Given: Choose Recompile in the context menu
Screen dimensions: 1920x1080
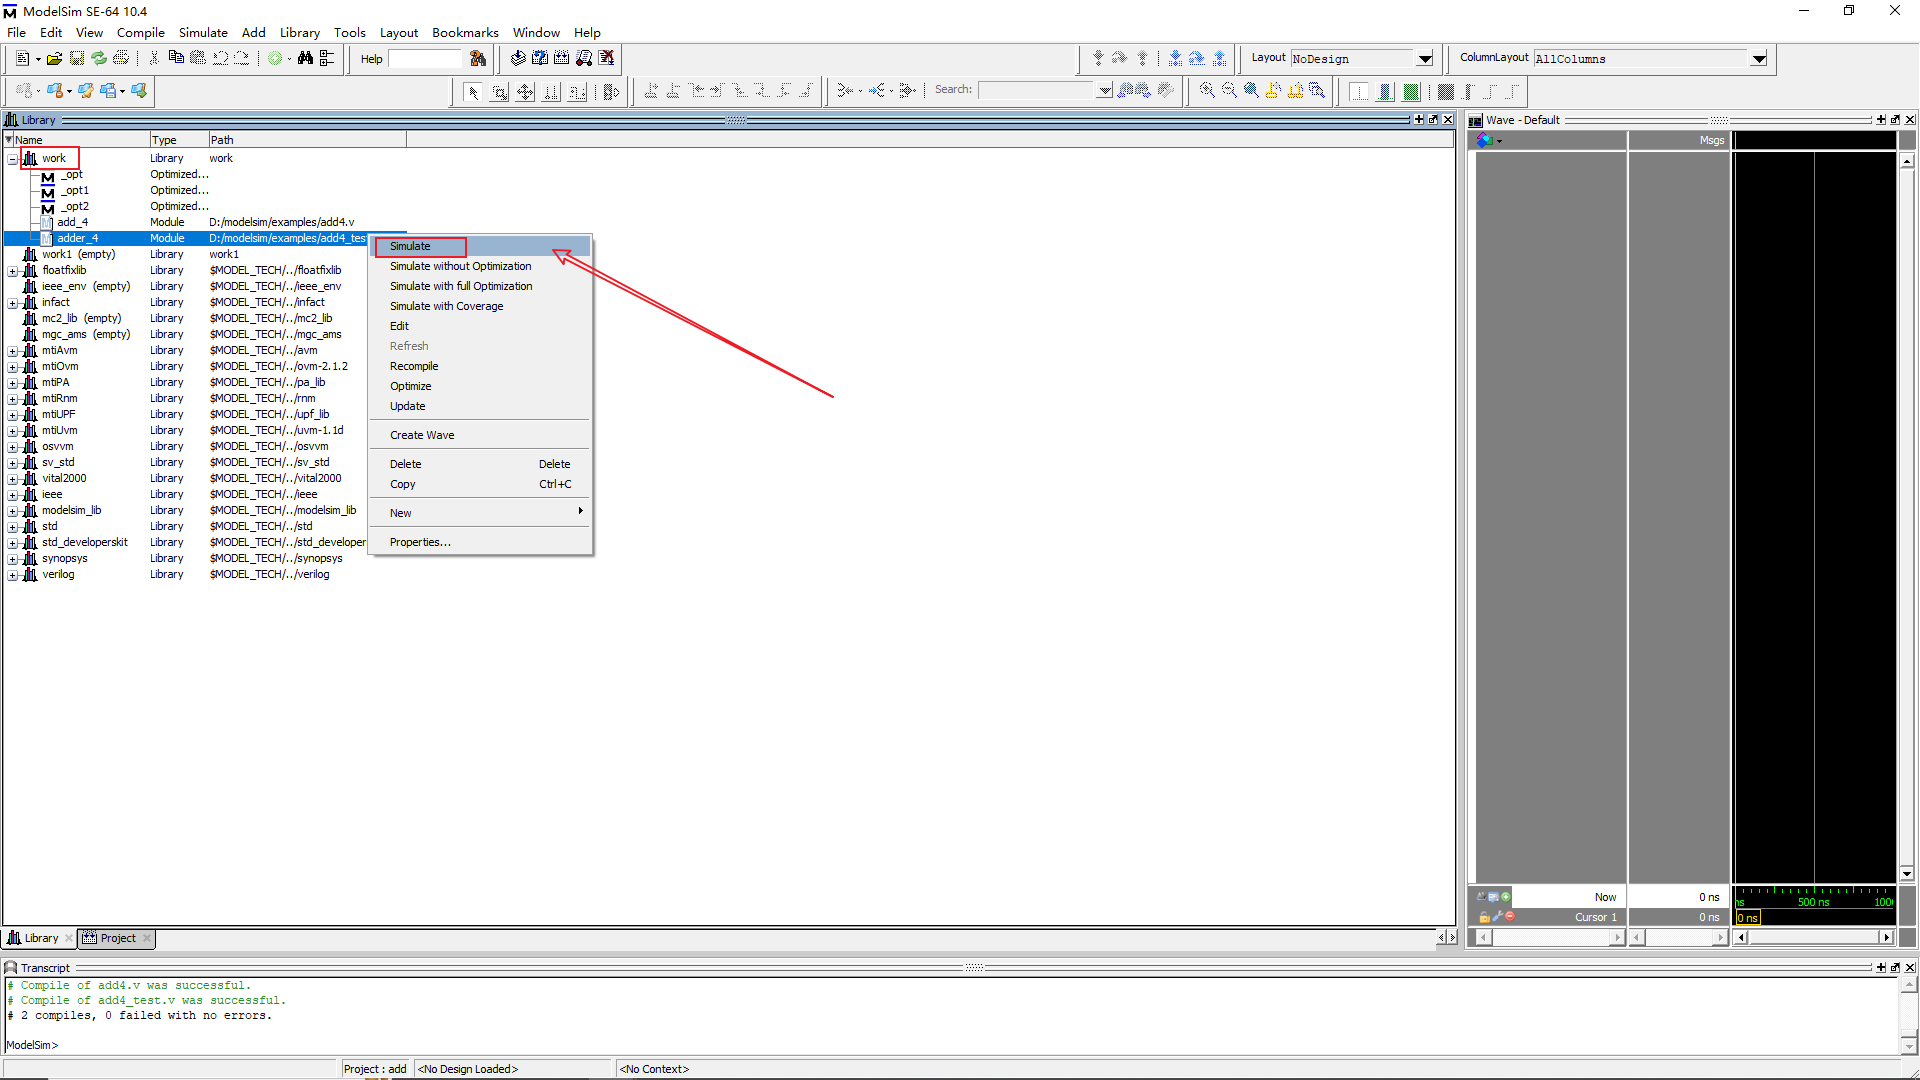Looking at the screenshot, I should (482, 366).
